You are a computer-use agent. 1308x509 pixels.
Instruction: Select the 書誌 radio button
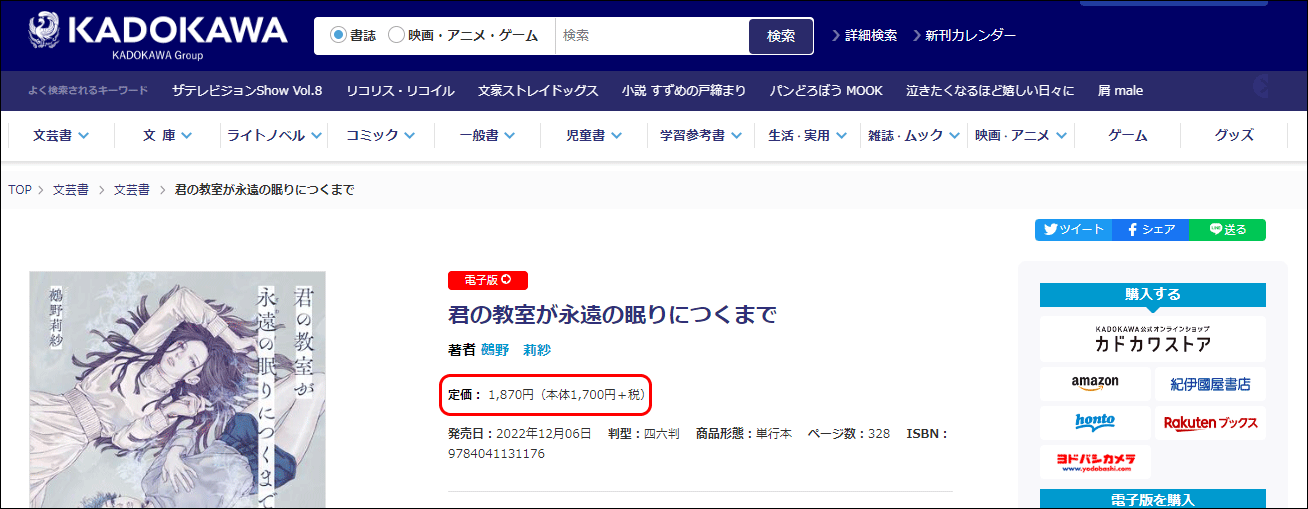coord(338,35)
